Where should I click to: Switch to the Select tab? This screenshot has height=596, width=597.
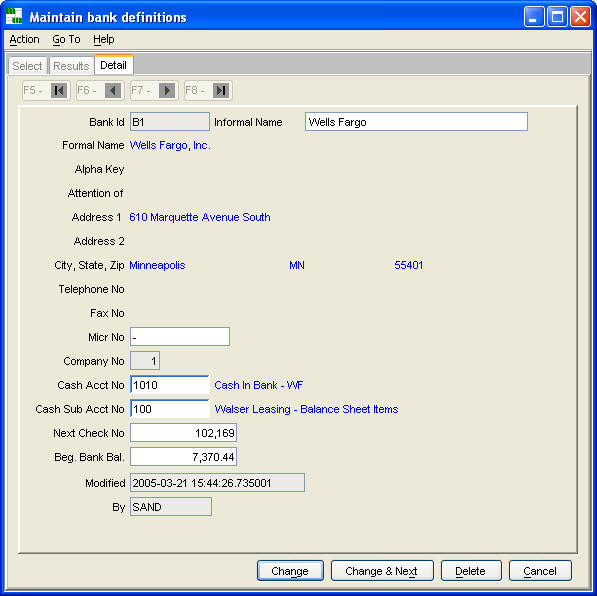point(27,66)
